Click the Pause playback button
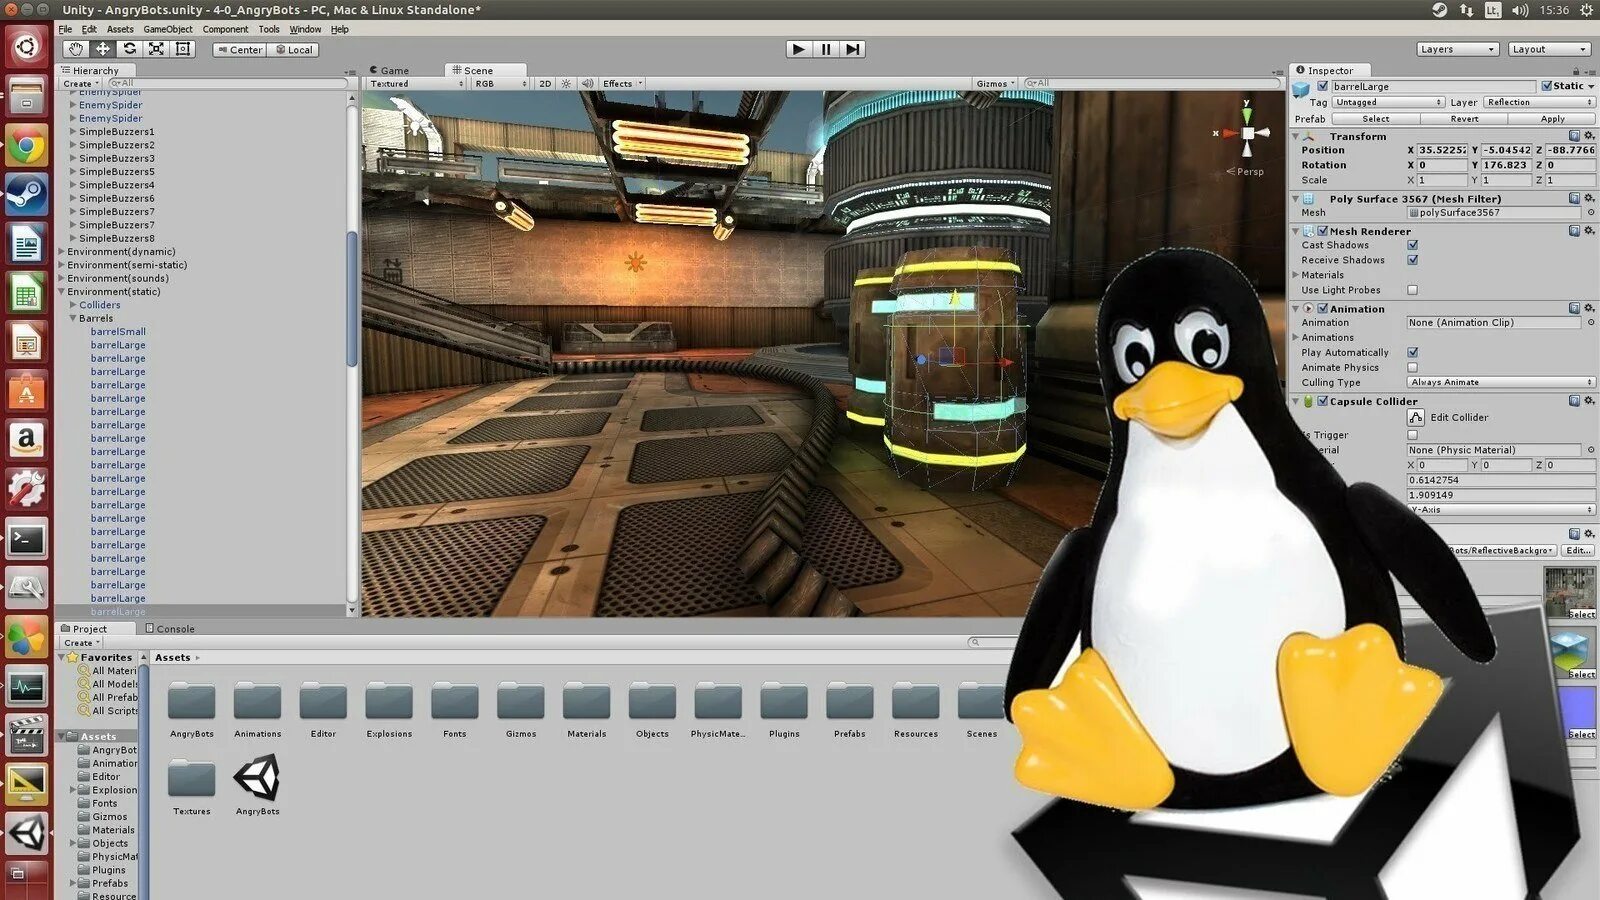This screenshot has height=900, width=1600. click(825, 49)
